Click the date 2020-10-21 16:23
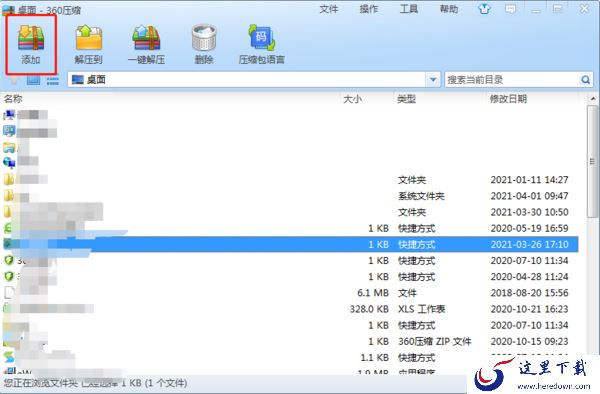 [x=530, y=309]
